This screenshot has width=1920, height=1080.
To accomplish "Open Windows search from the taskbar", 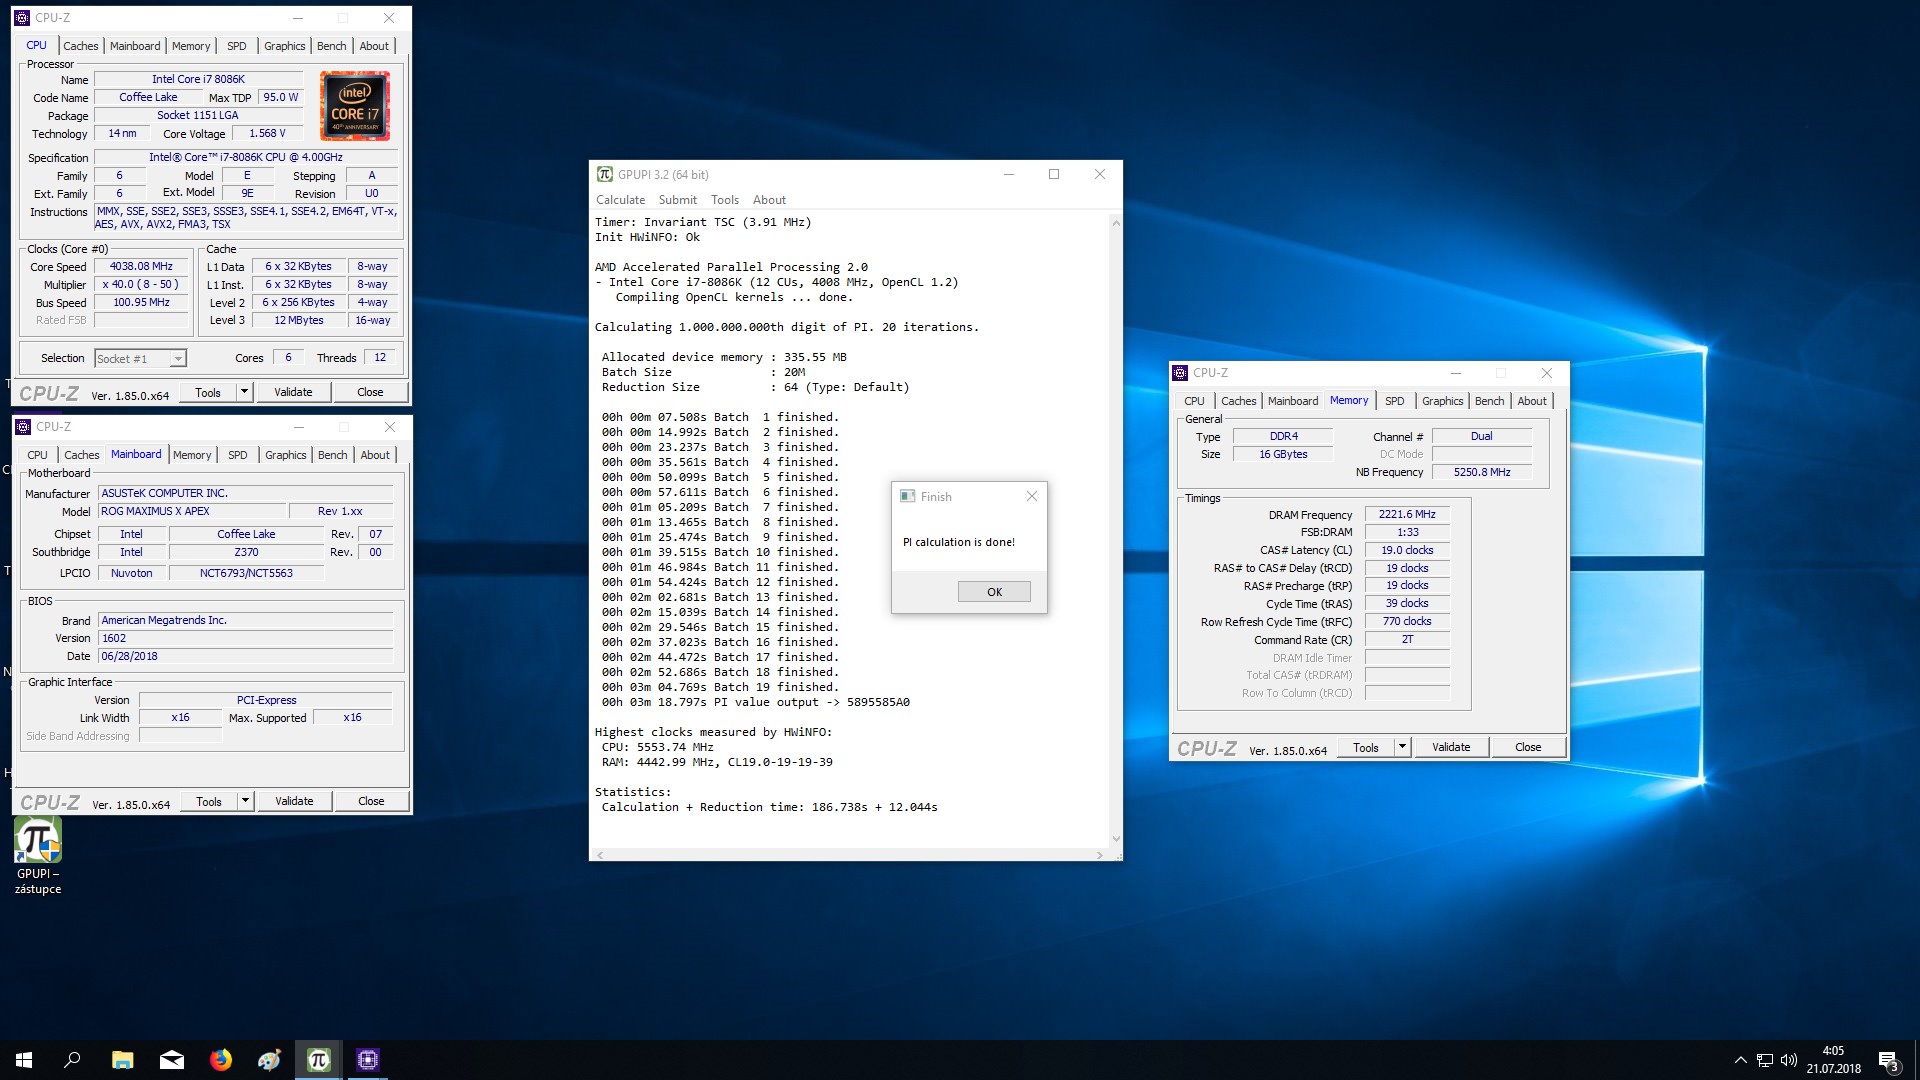I will tap(72, 1060).
